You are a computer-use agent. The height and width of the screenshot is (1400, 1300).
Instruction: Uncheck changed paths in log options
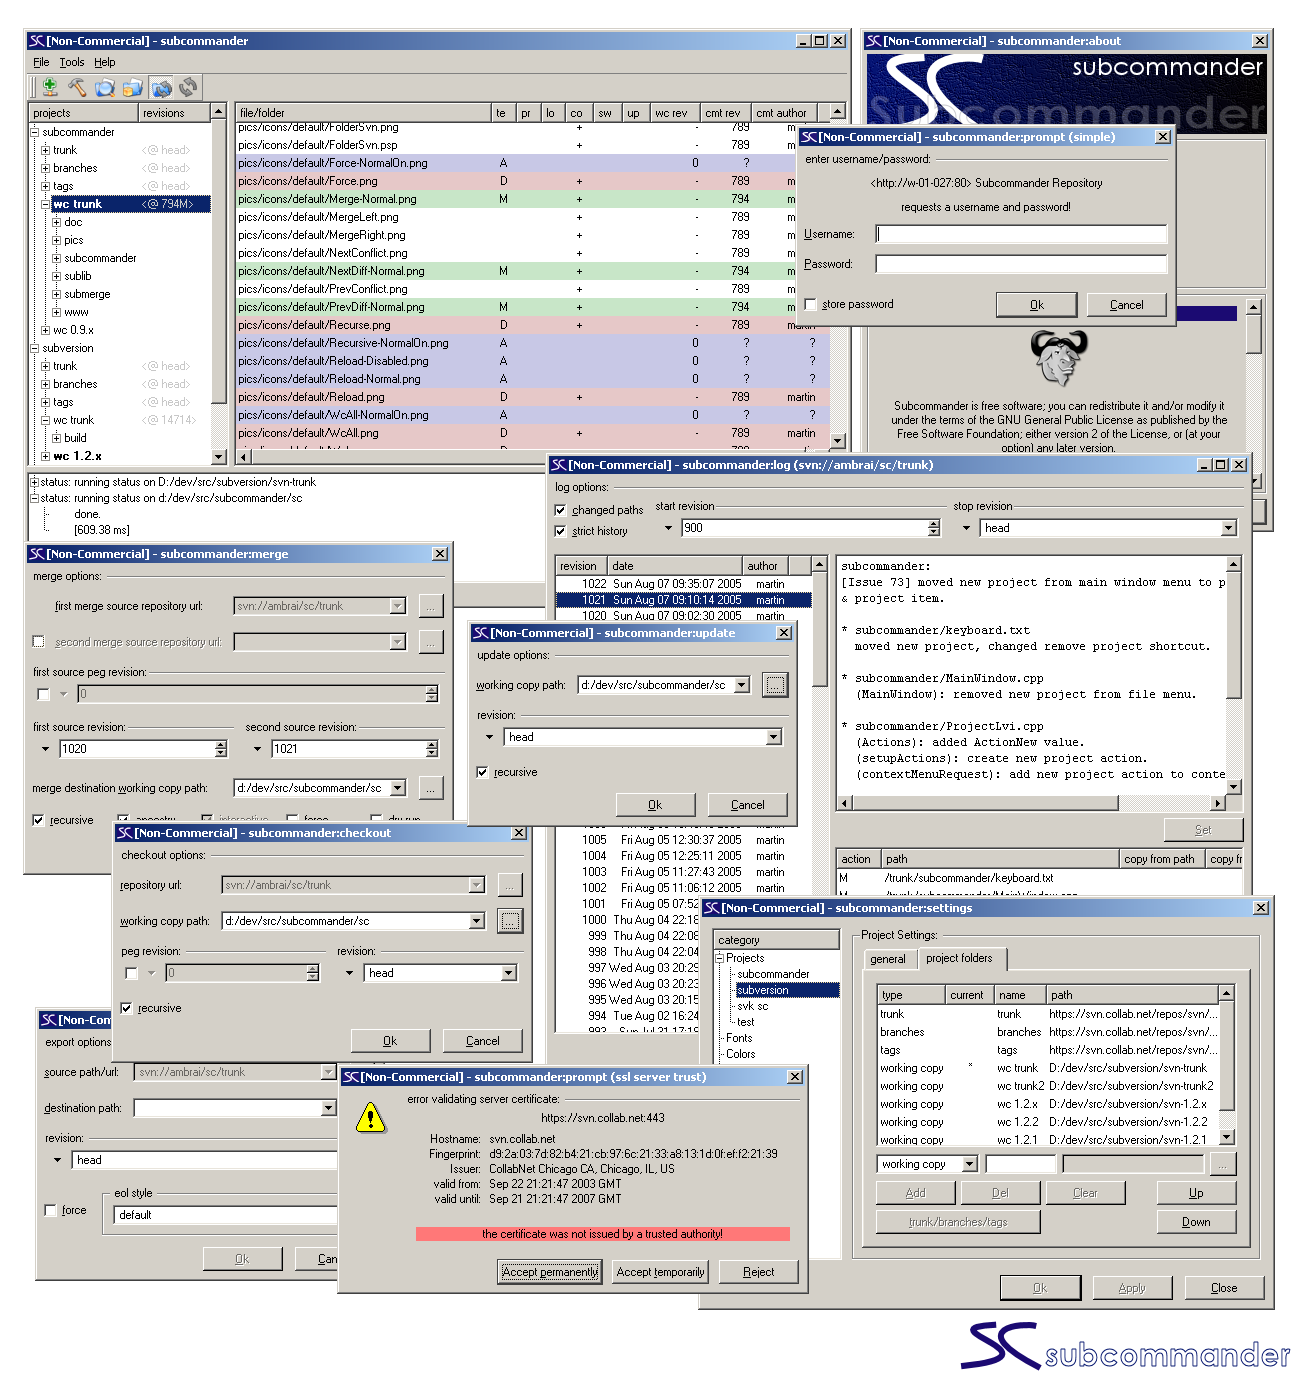560,510
